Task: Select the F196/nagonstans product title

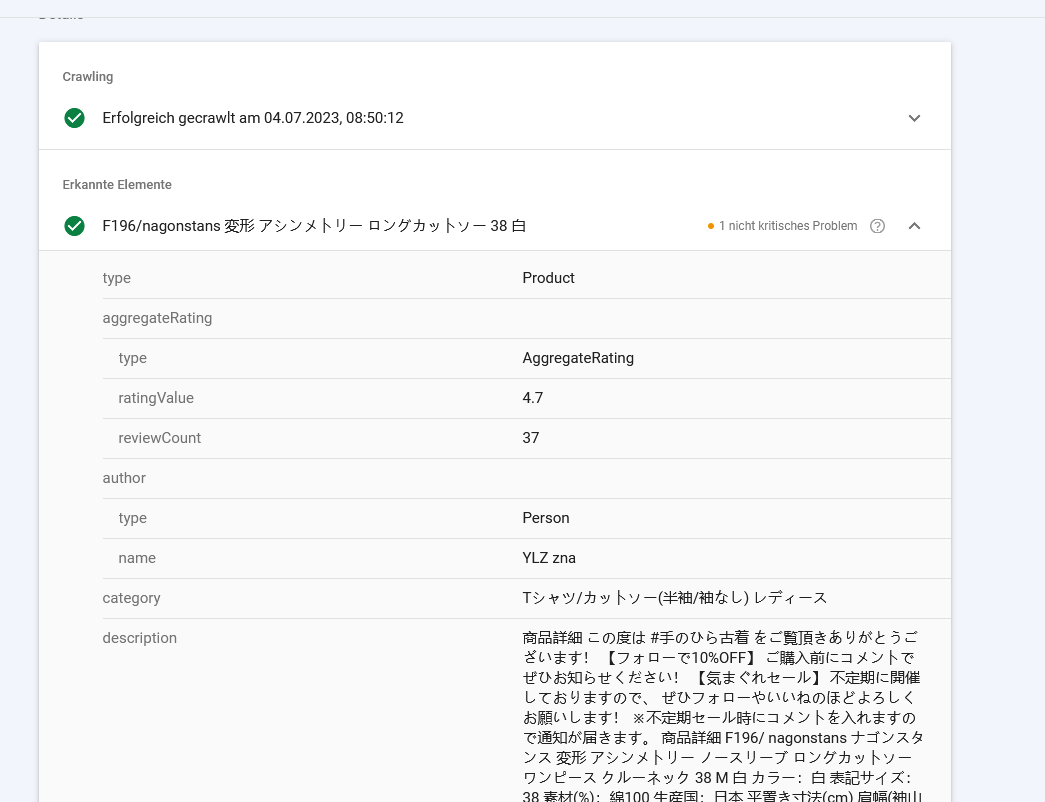Action: 314,226
